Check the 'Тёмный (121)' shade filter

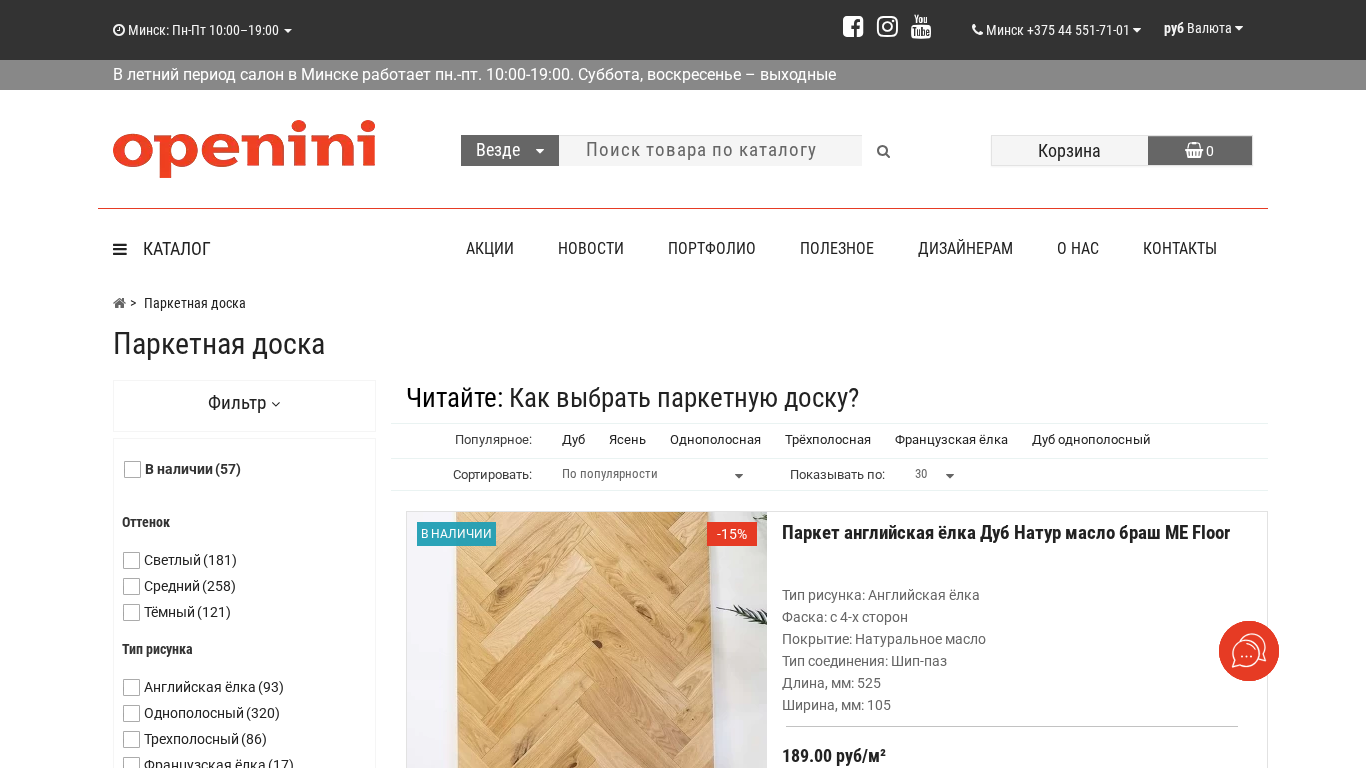pyautogui.click(x=131, y=612)
